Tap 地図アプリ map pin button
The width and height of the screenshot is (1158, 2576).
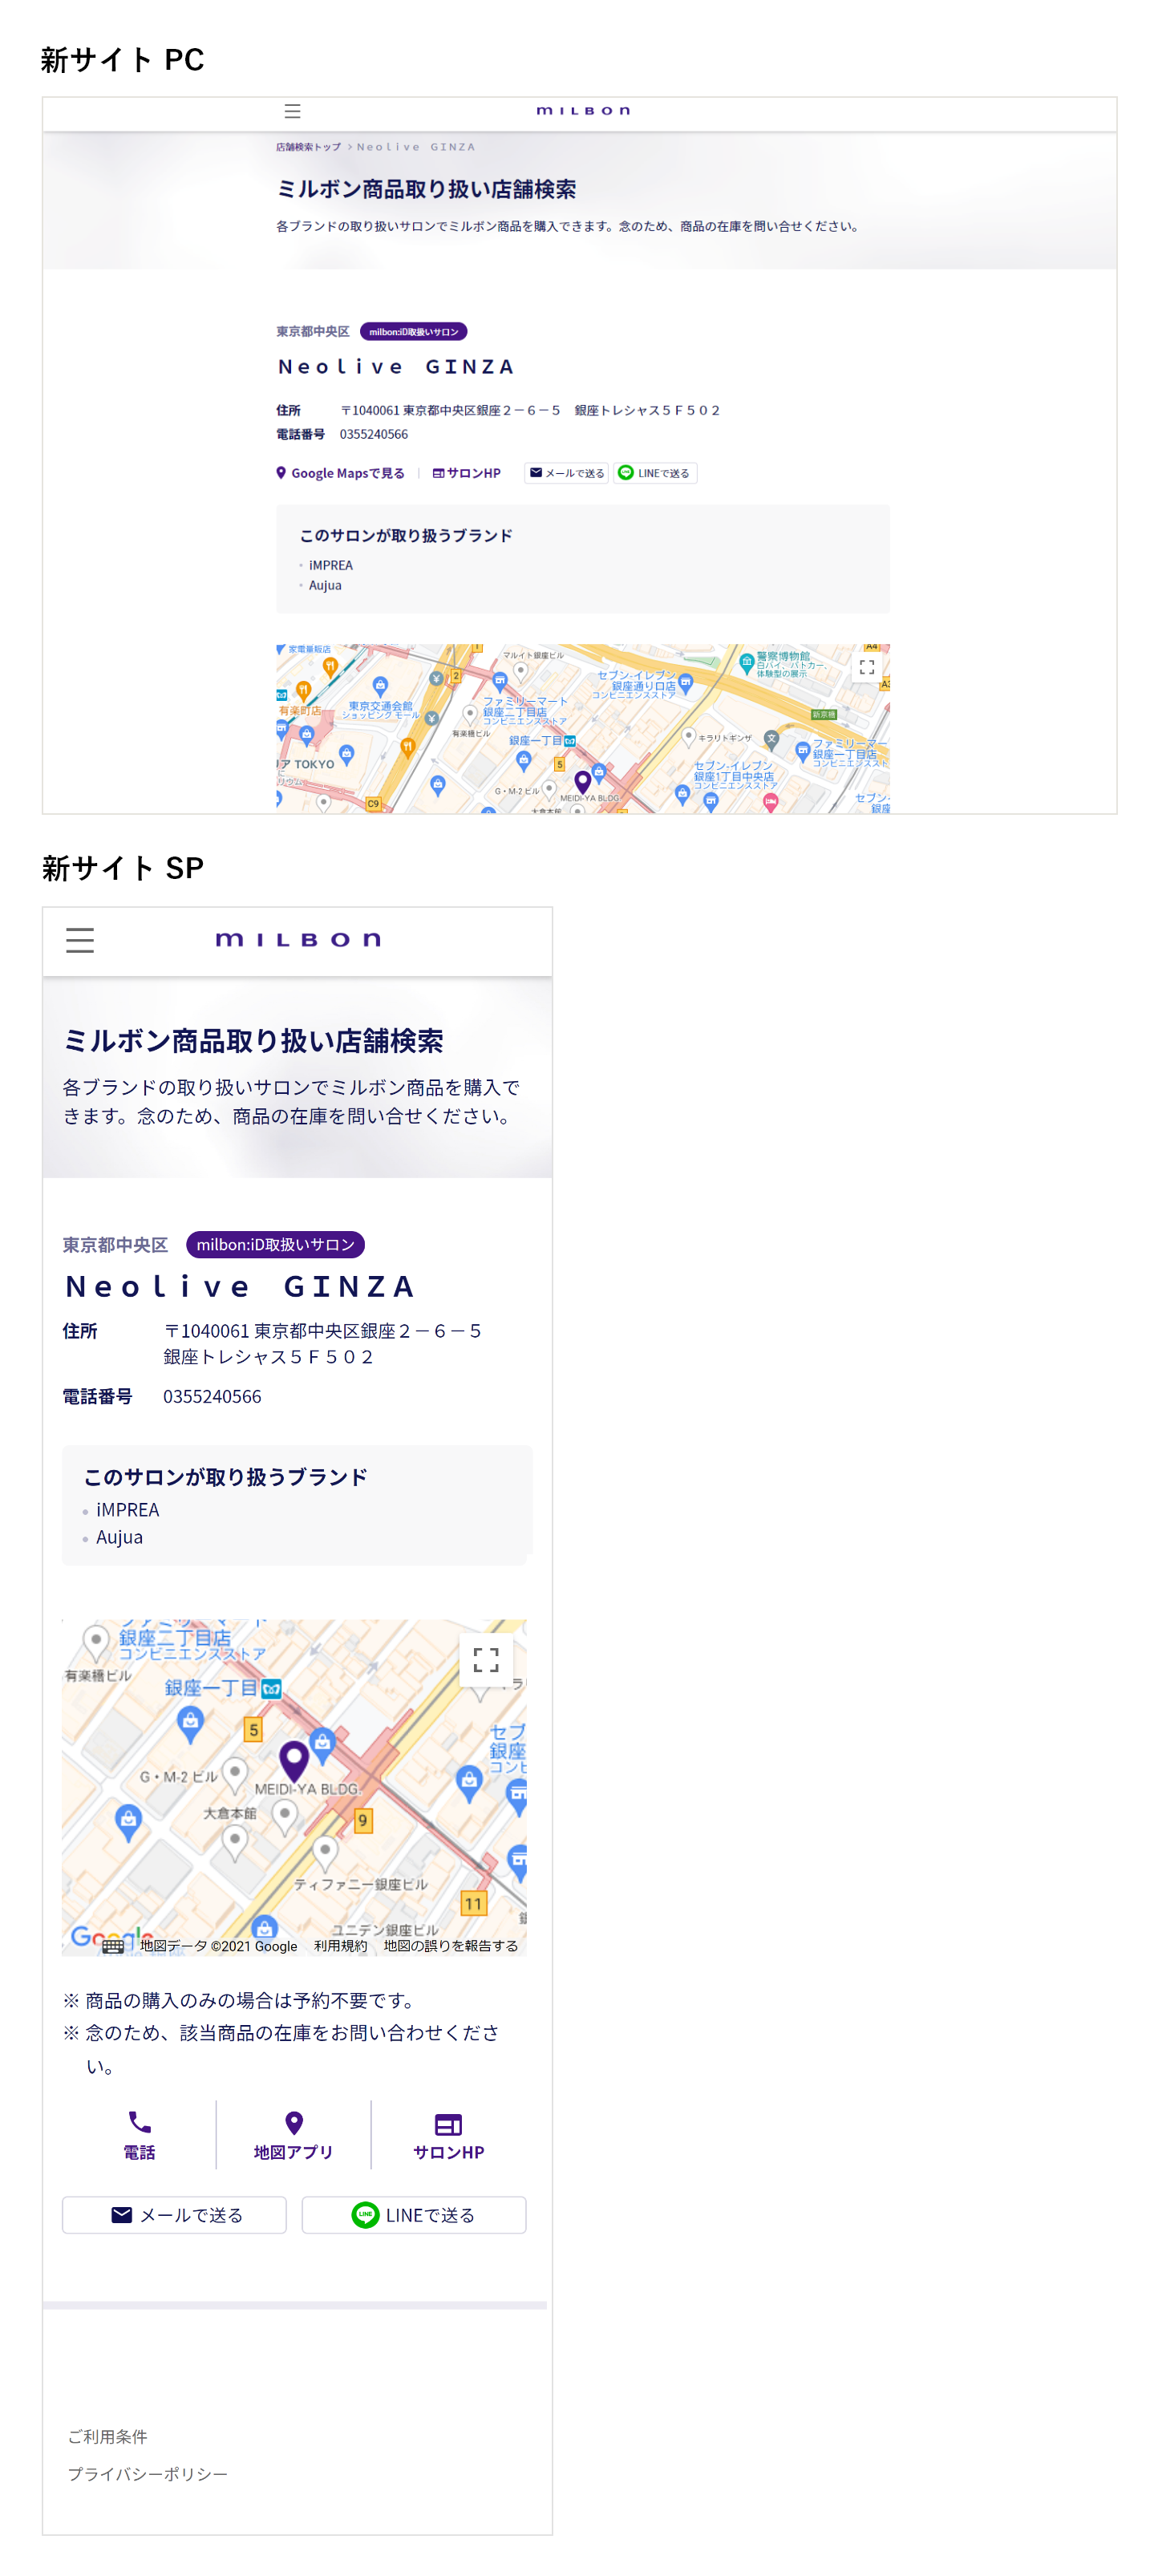pyautogui.click(x=293, y=2135)
